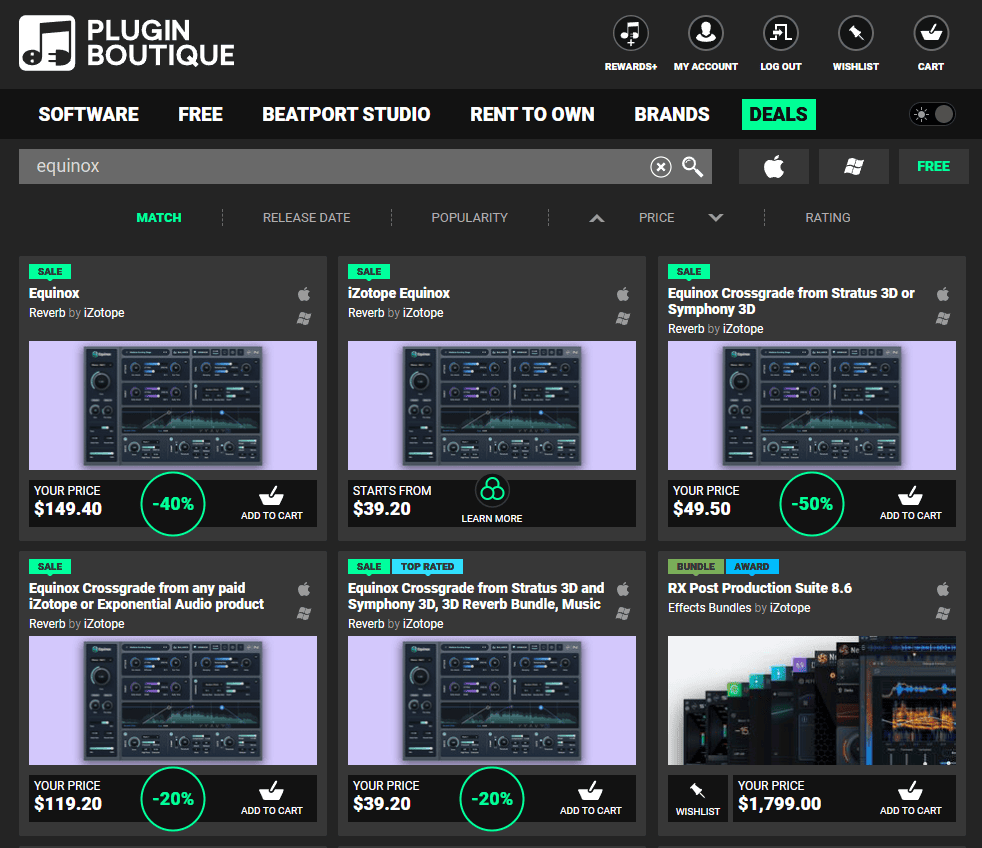Filter results by Apple macOS
The height and width of the screenshot is (848, 982).
pos(774,167)
